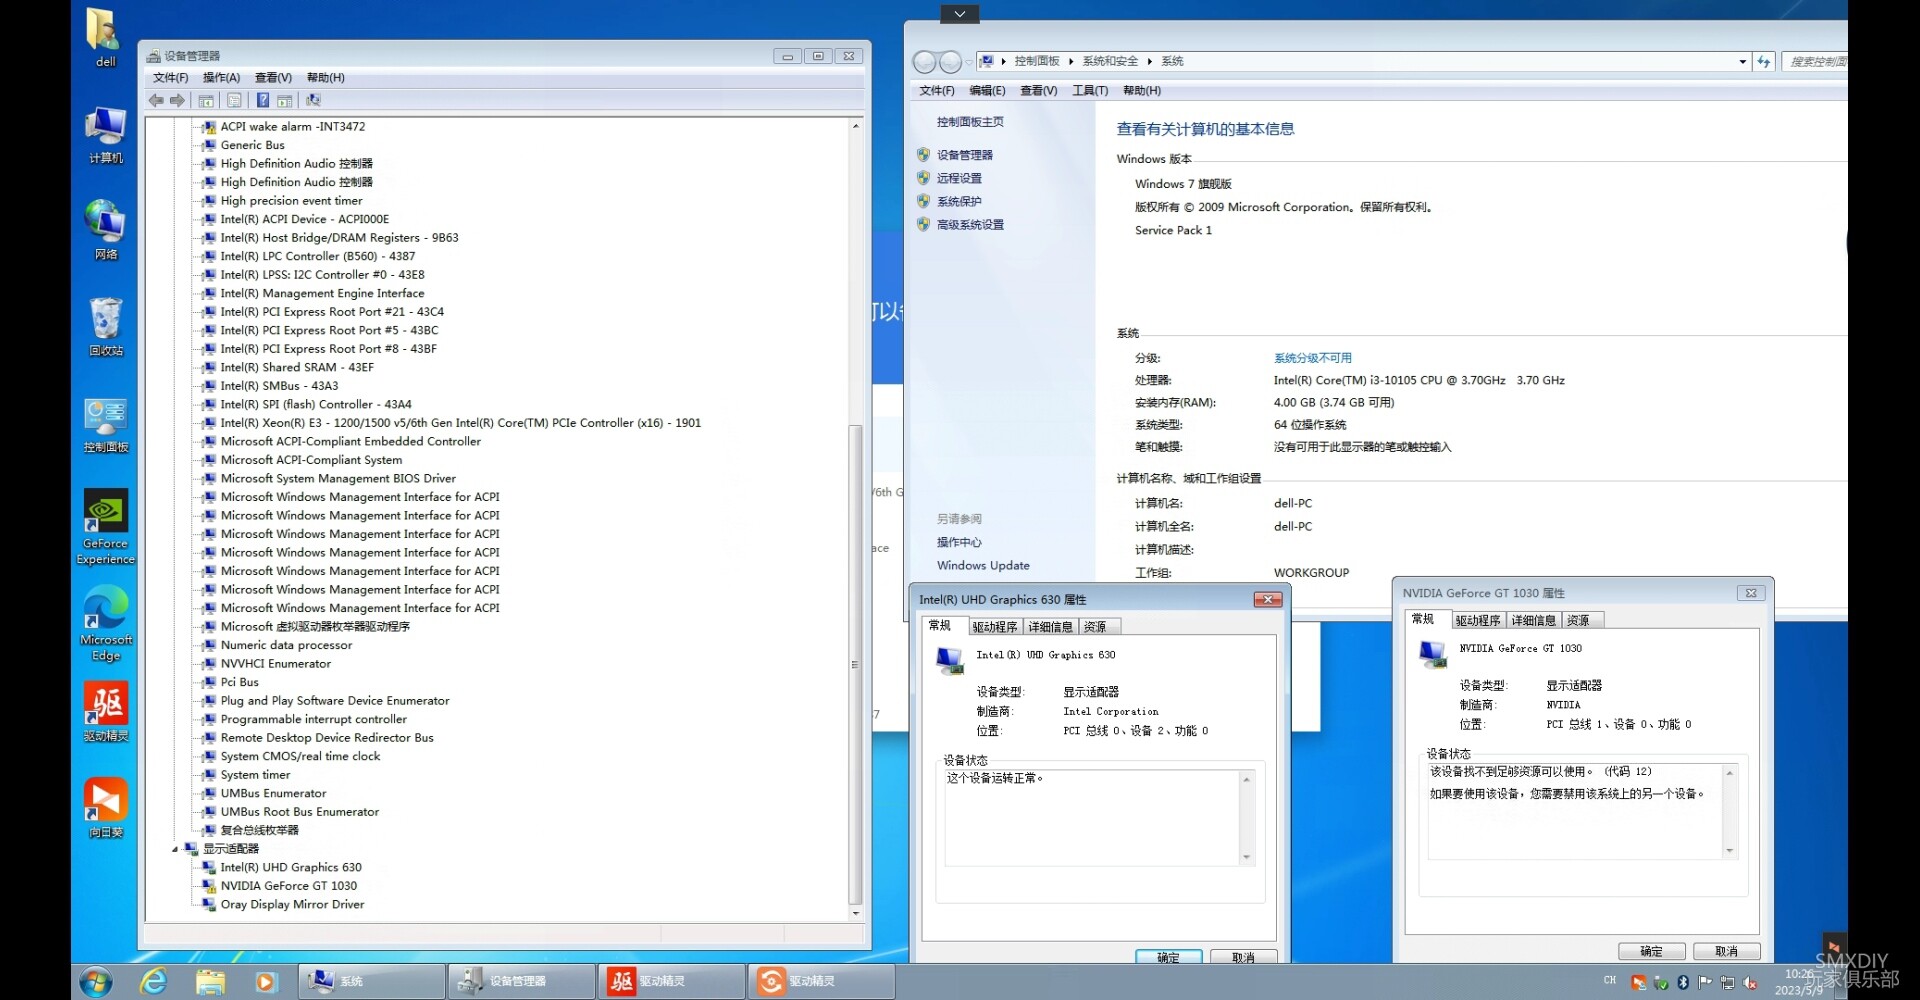Switch to 详细信息 tab in Intel UHD properties
1920x1000 pixels.
[x=1050, y=627]
